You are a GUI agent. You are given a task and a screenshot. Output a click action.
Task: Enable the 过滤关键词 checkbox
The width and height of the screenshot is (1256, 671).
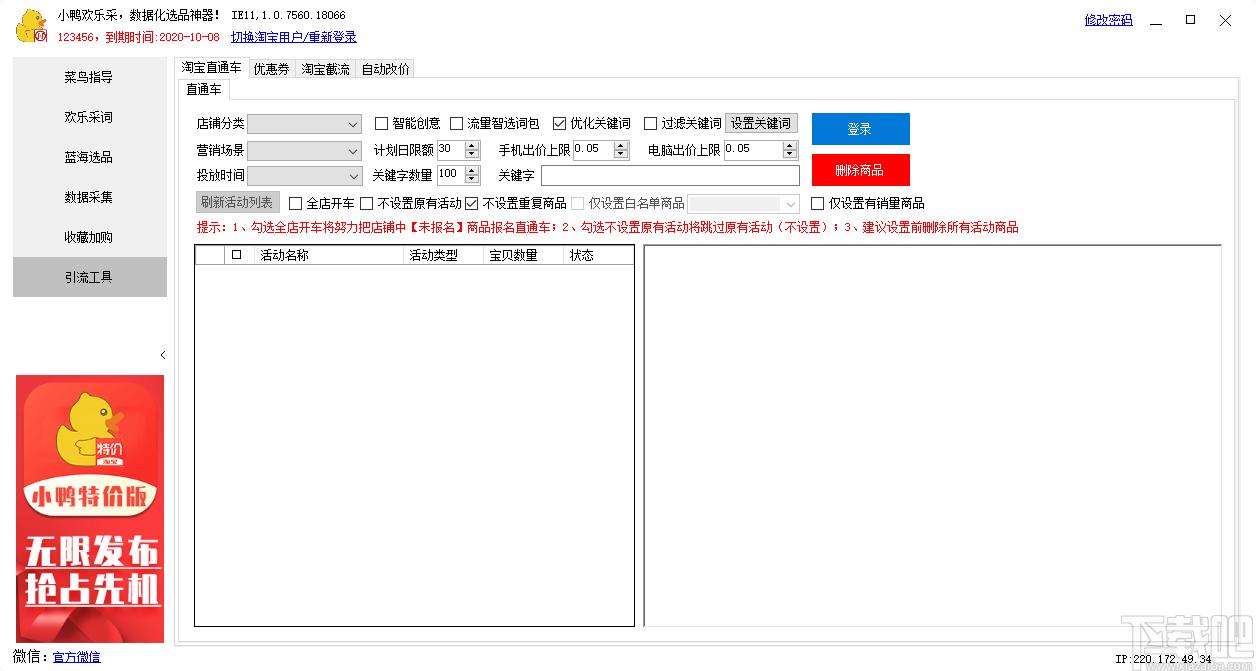(x=650, y=124)
